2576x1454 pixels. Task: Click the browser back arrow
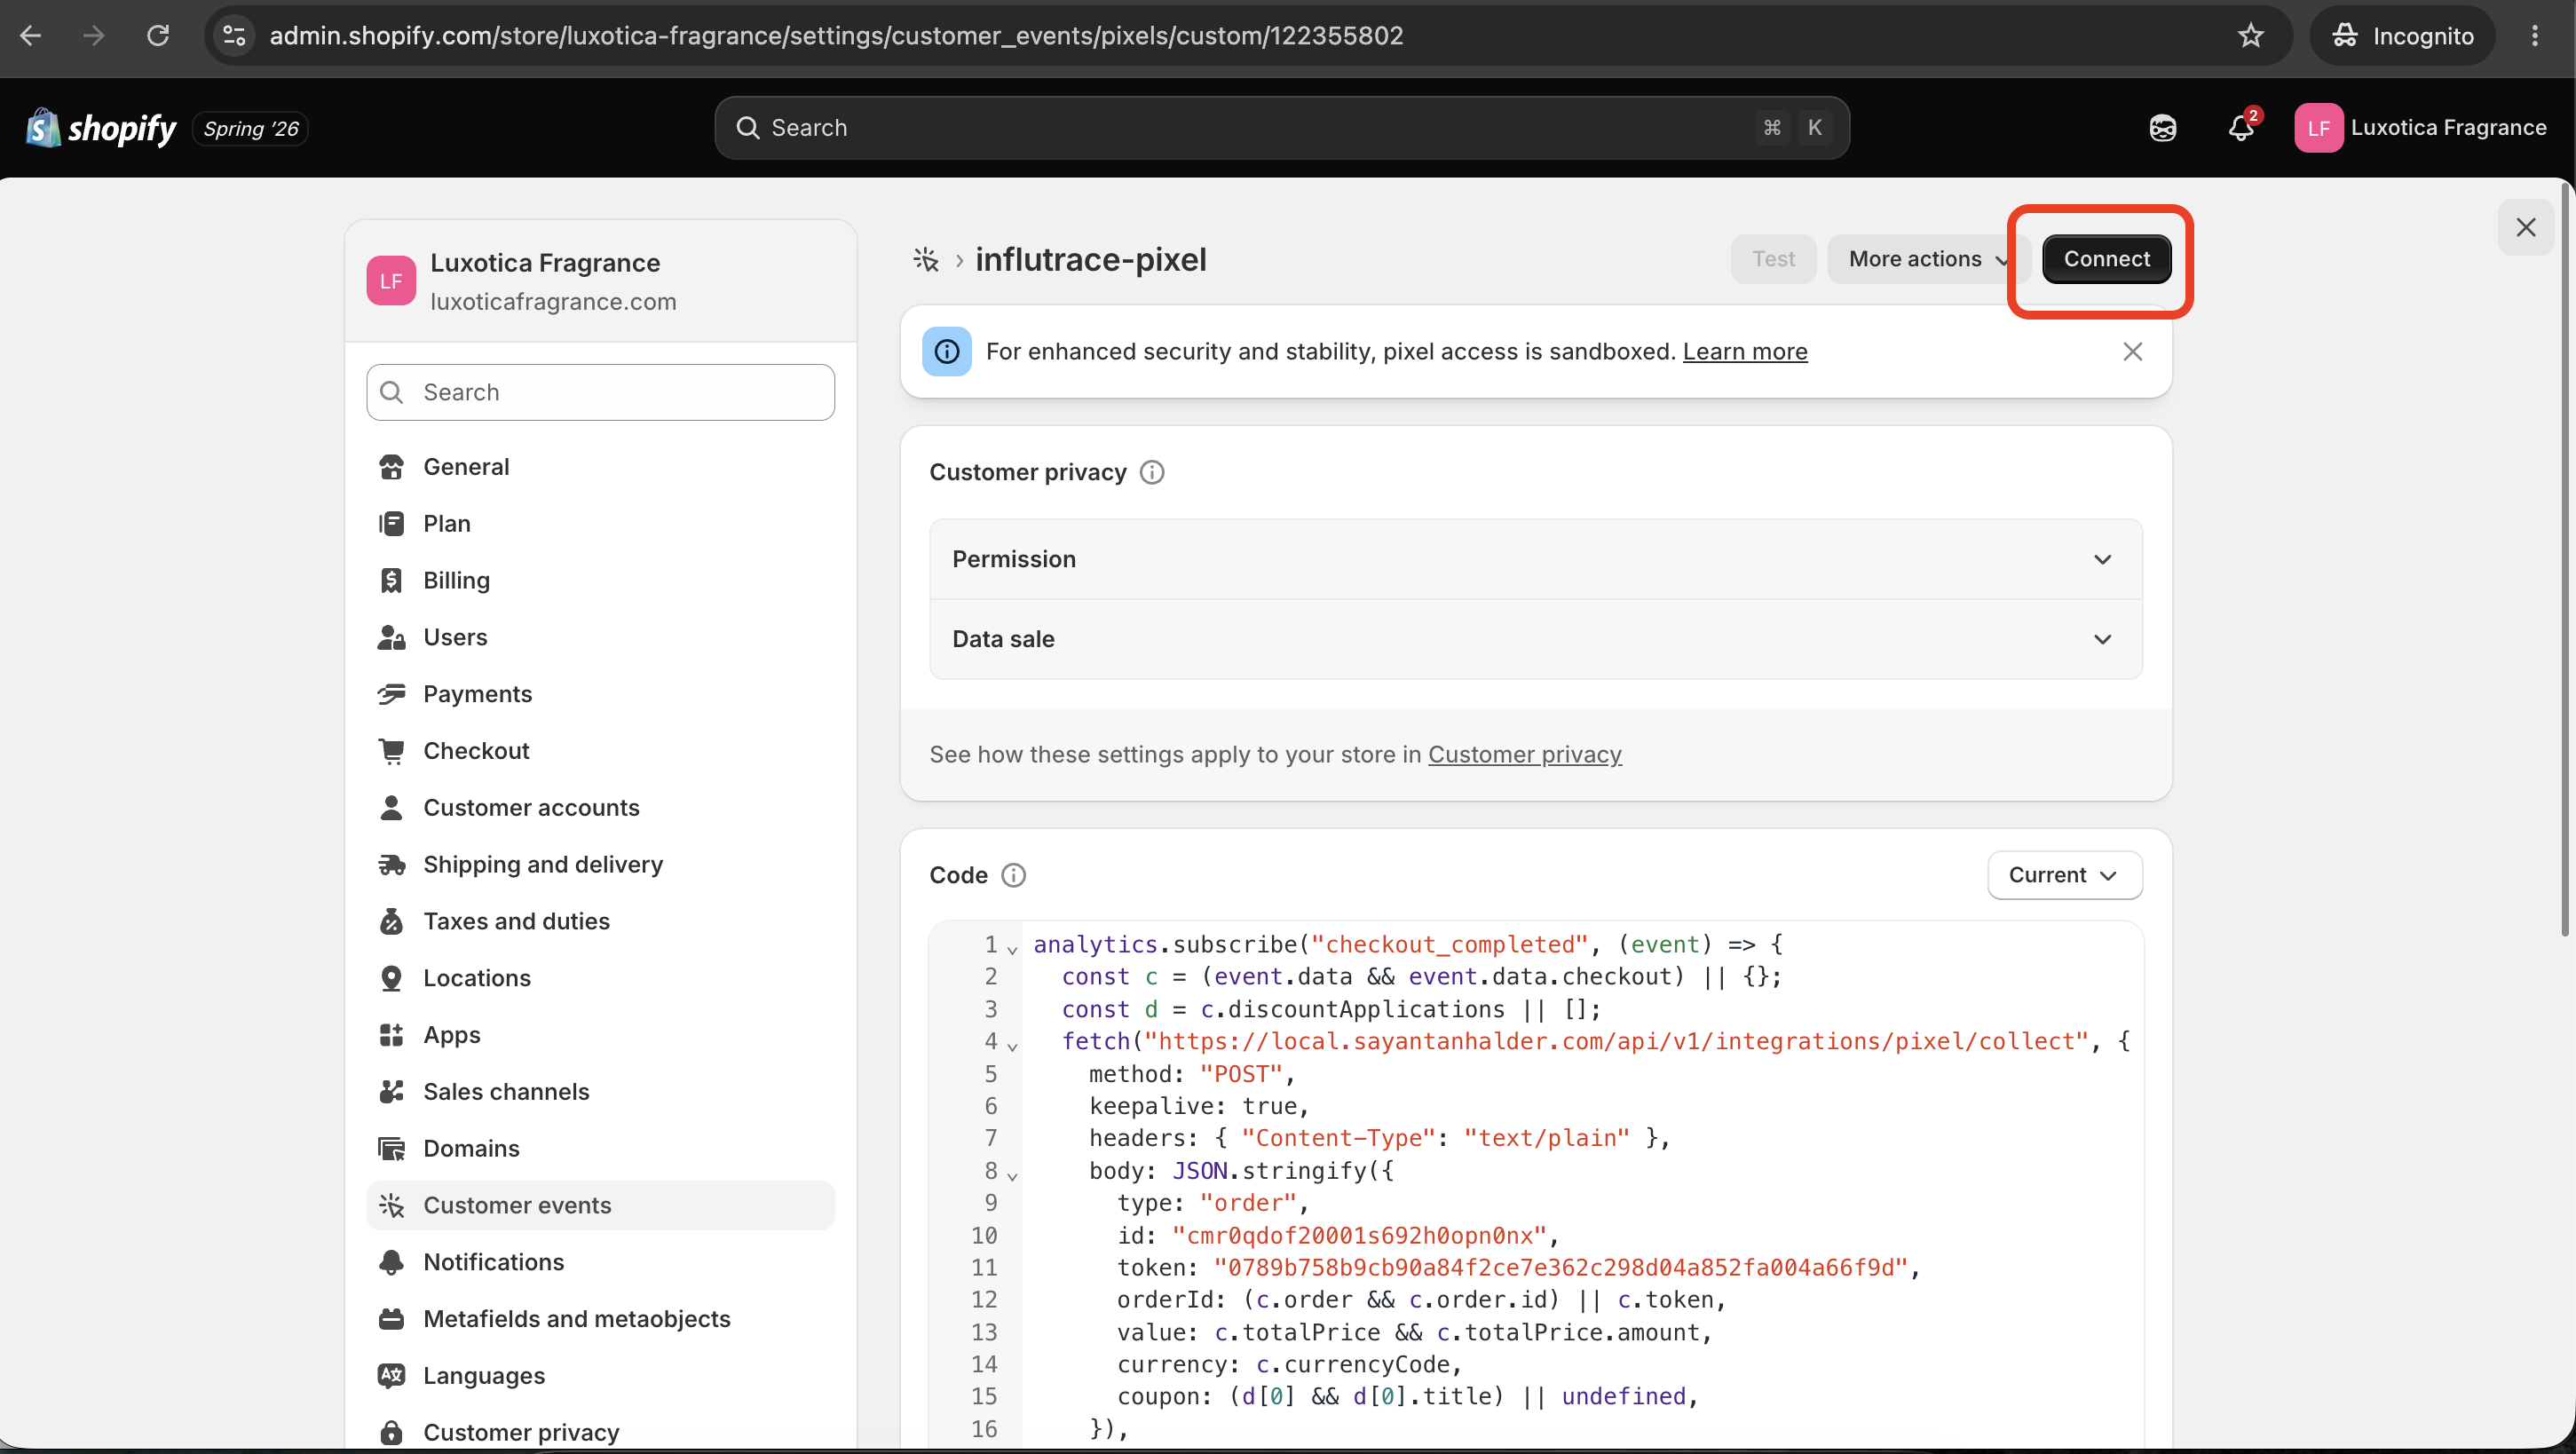coord(31,36)
